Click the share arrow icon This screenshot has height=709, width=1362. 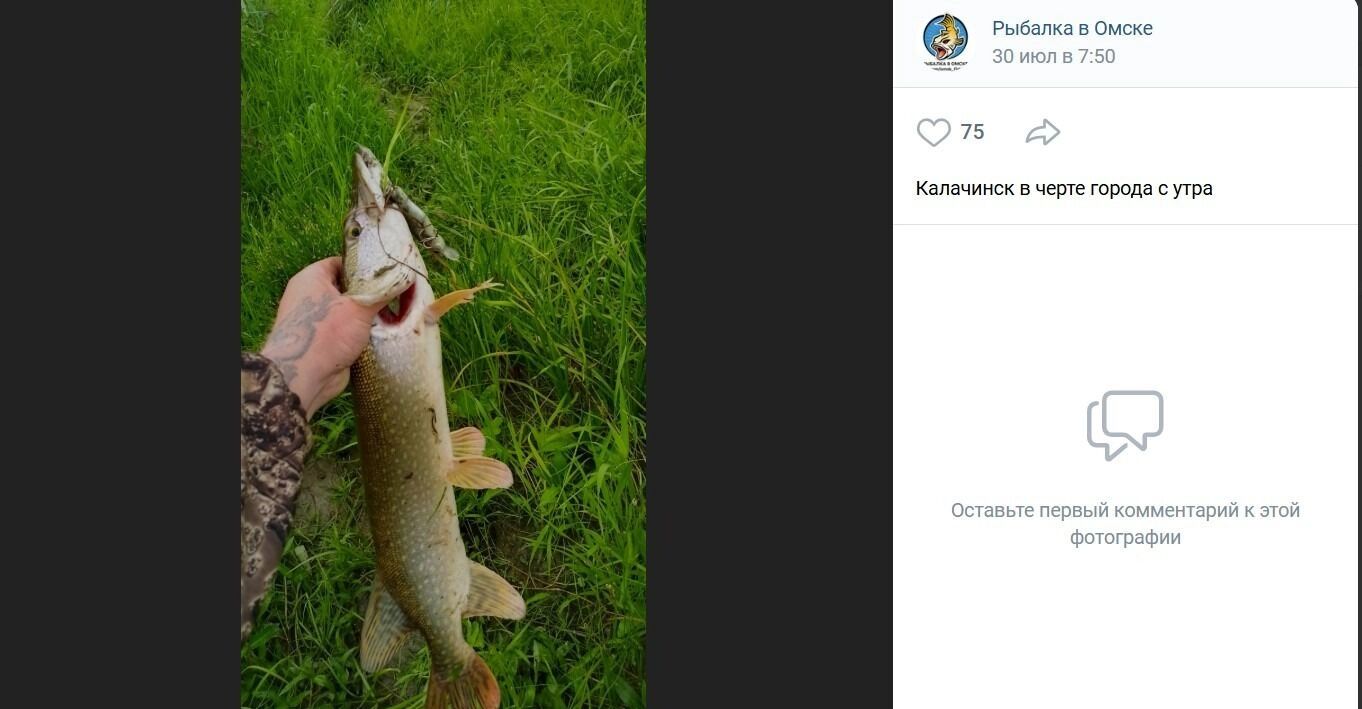coord(1042,132)
